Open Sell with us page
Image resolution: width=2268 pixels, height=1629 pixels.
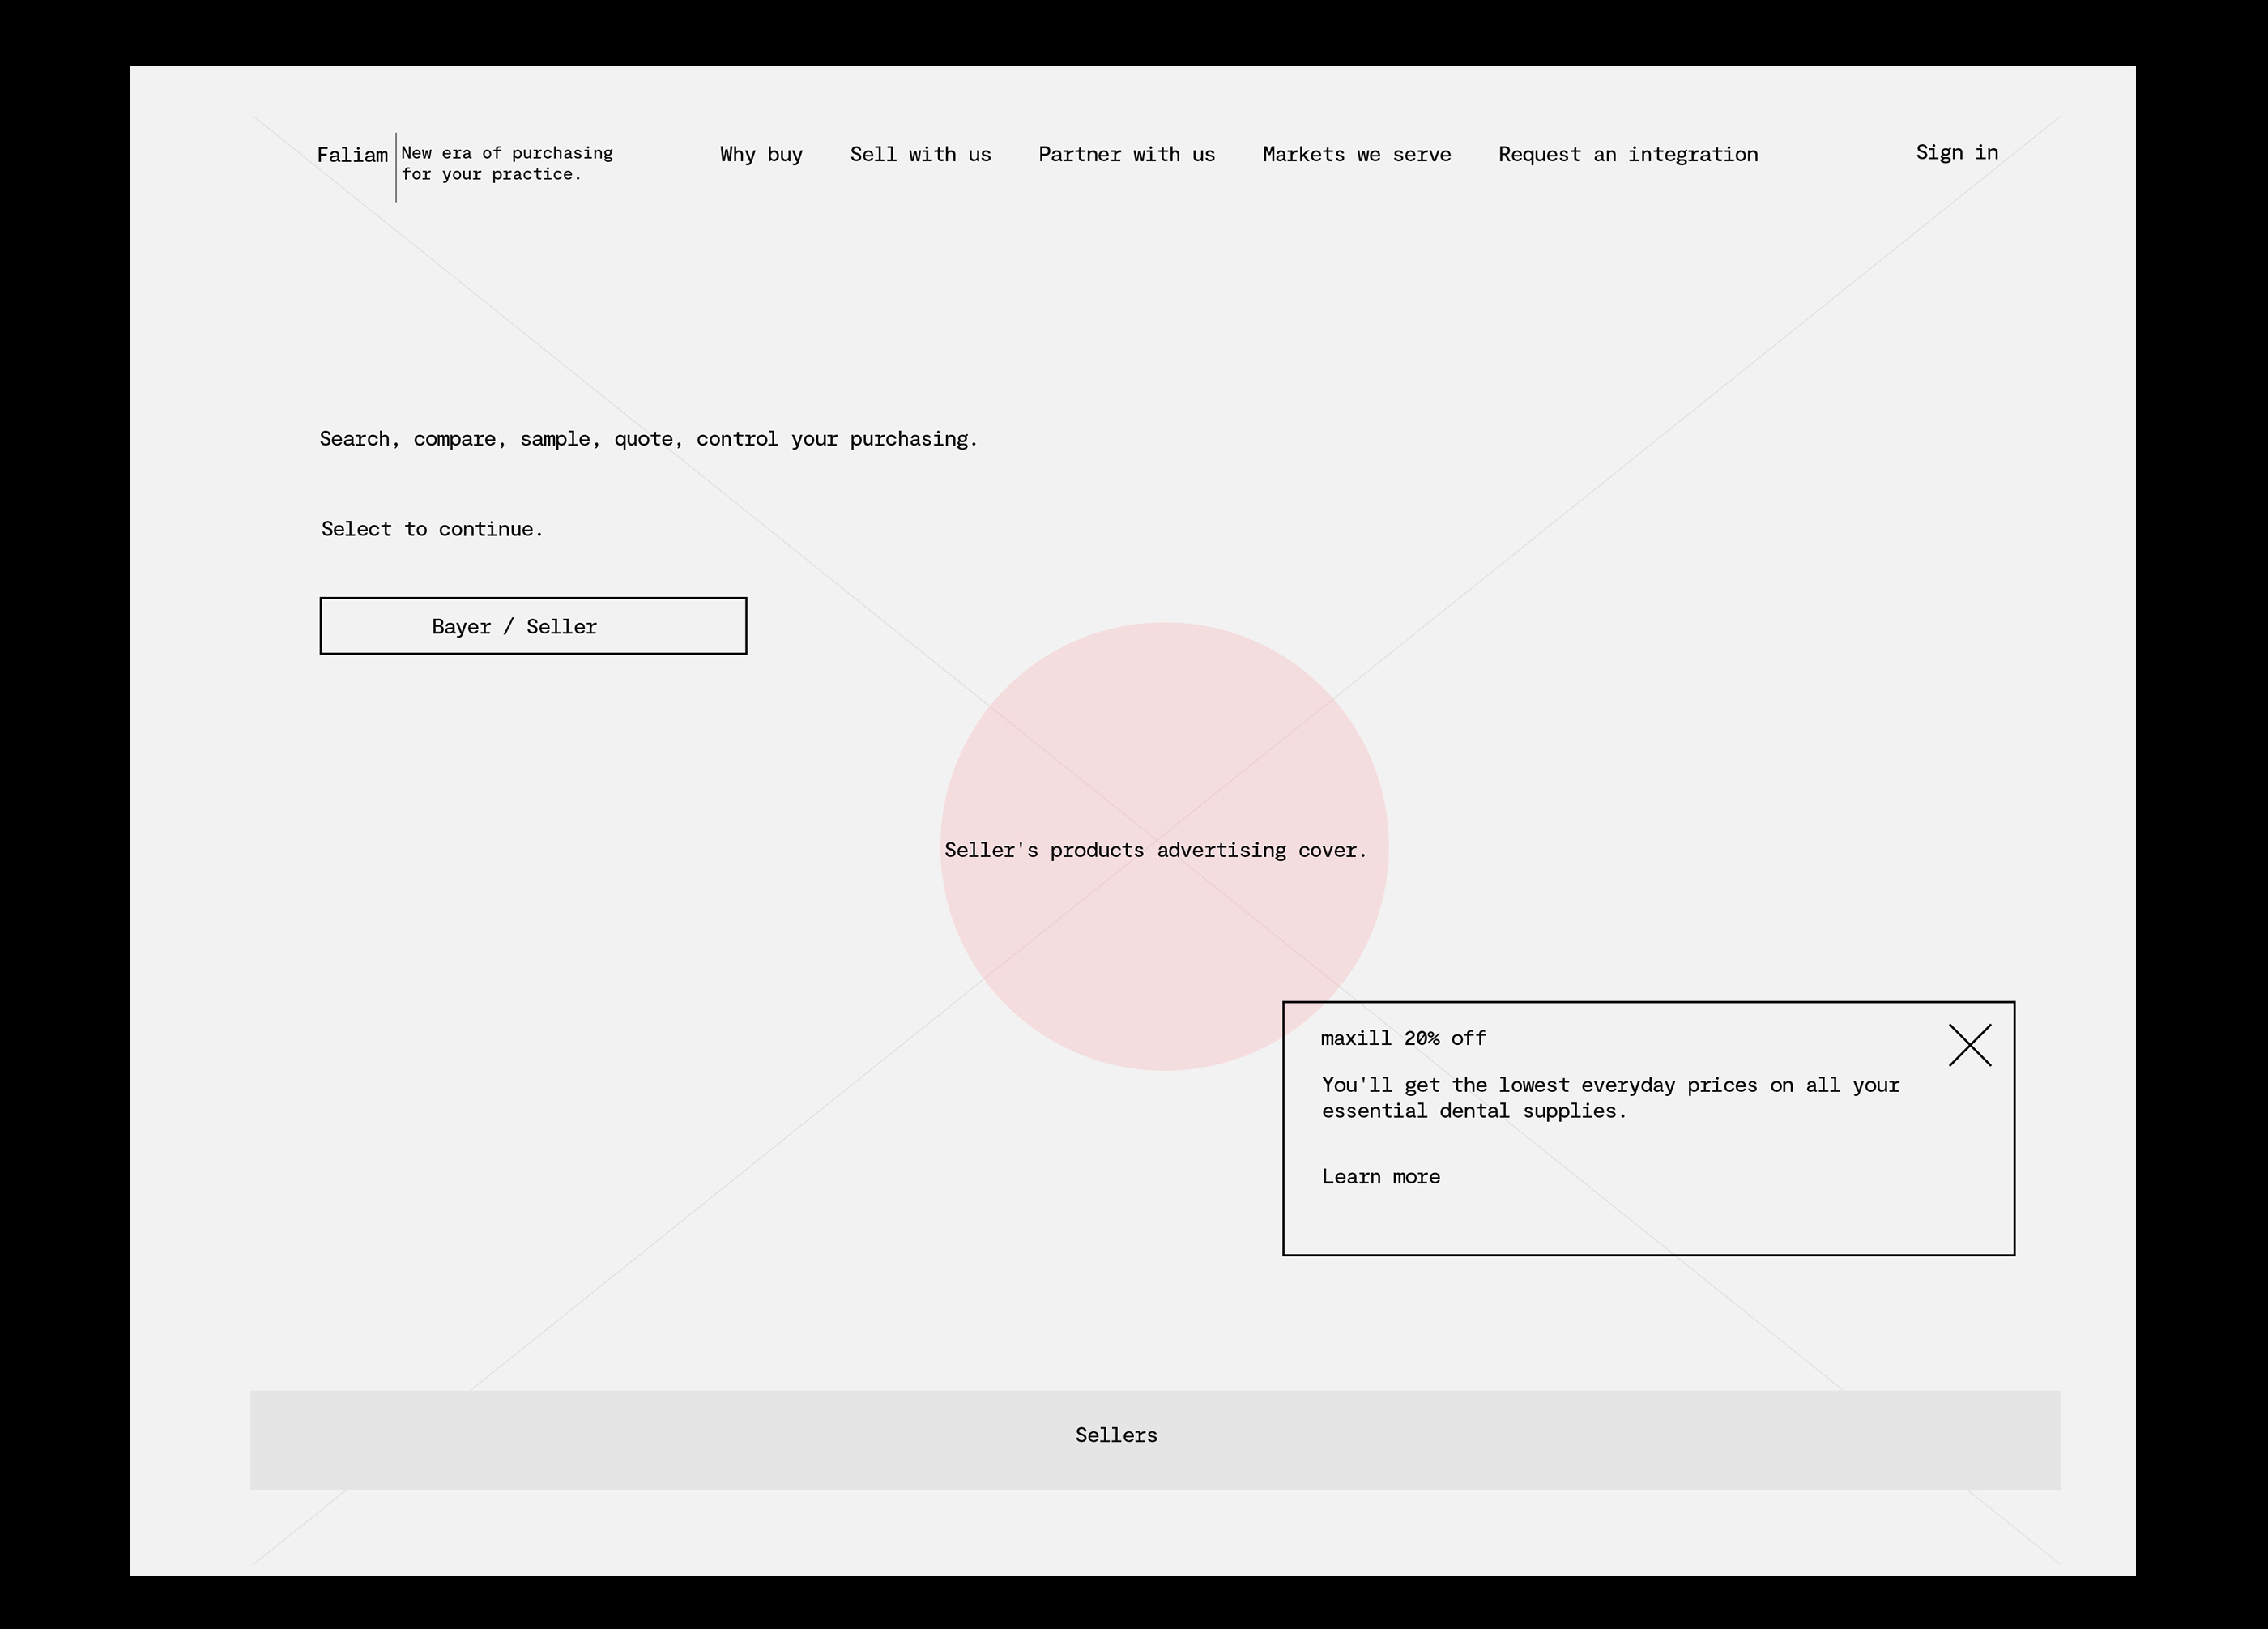920,154
